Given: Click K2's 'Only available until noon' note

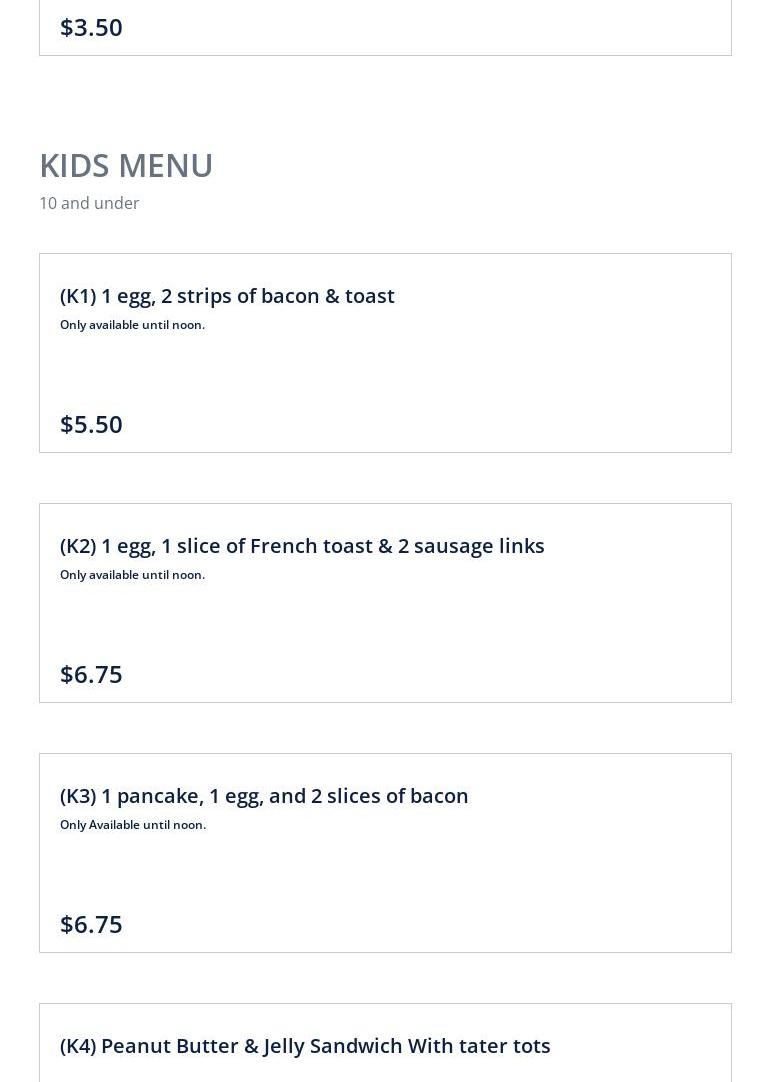Looking at the screenshot, I should pyautogui.click(x=132, y=575).
